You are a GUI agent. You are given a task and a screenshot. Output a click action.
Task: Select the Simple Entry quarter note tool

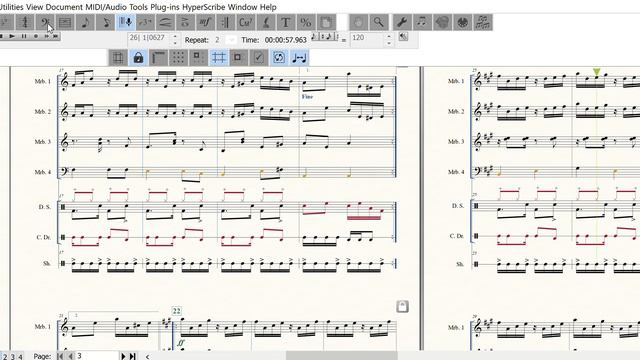tap(85, 22)
